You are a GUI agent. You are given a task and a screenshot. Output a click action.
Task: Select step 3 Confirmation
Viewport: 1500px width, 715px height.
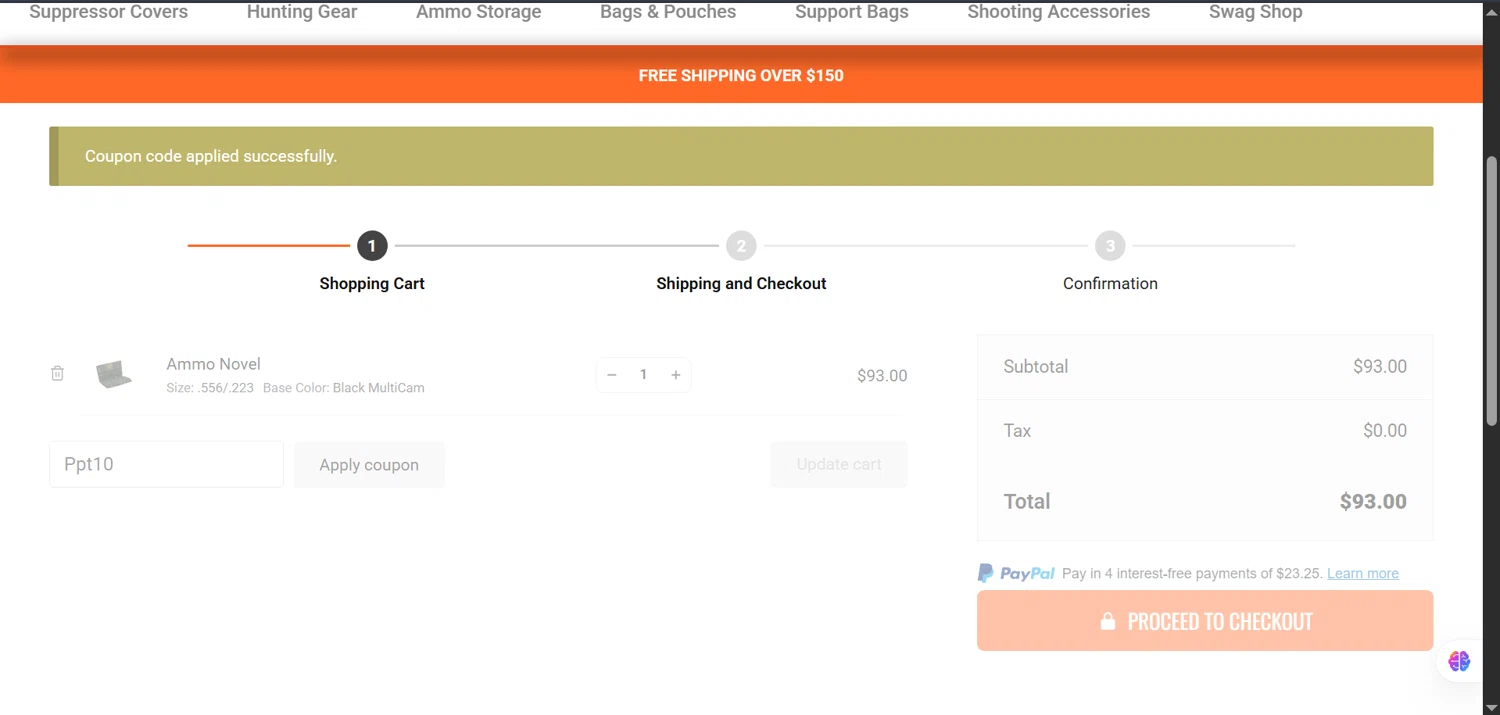point(1110,245)
